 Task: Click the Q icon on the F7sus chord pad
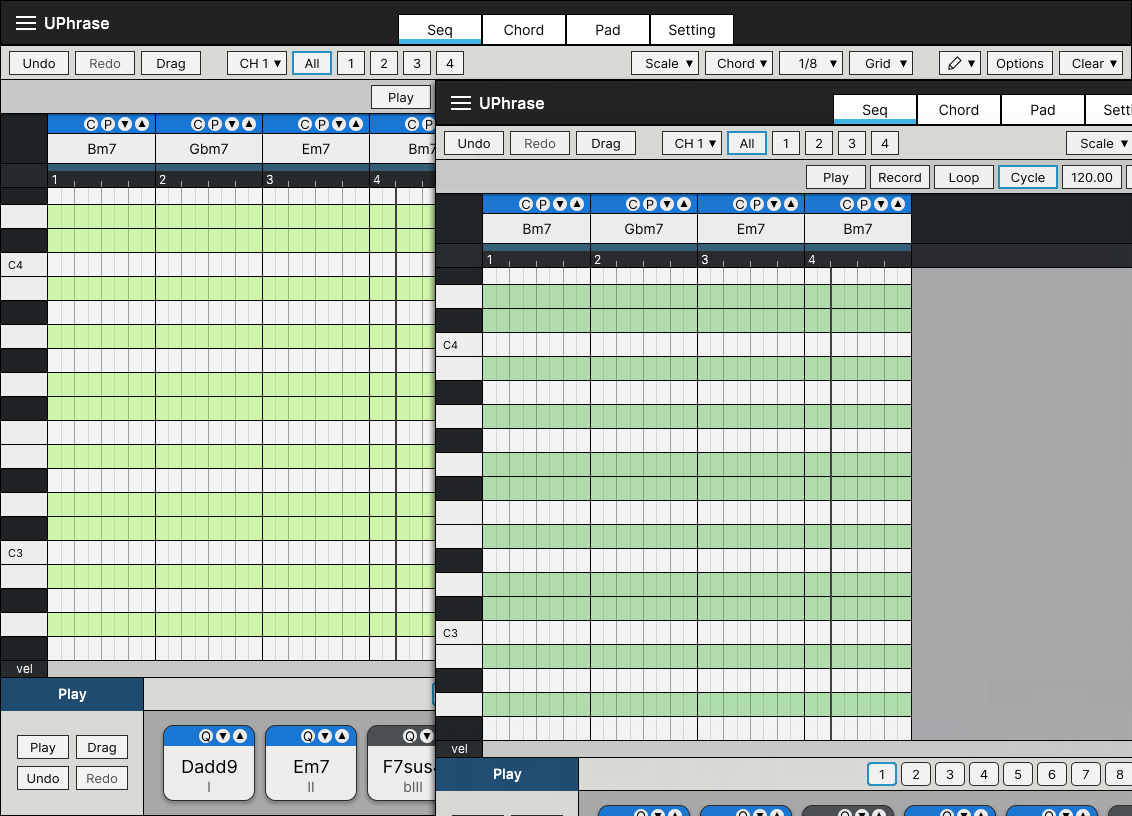click(x=409, y=736)
